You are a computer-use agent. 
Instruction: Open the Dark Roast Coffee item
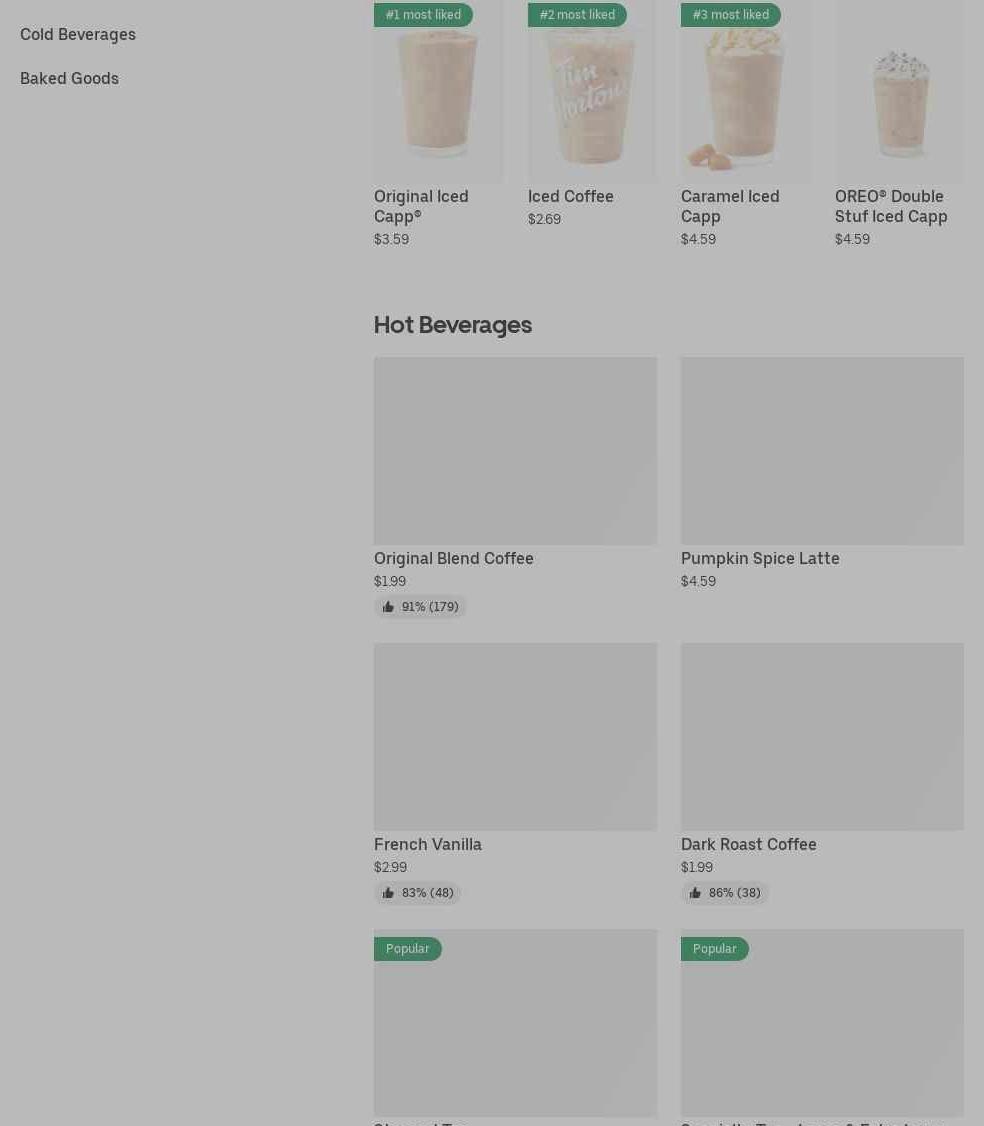748,844
